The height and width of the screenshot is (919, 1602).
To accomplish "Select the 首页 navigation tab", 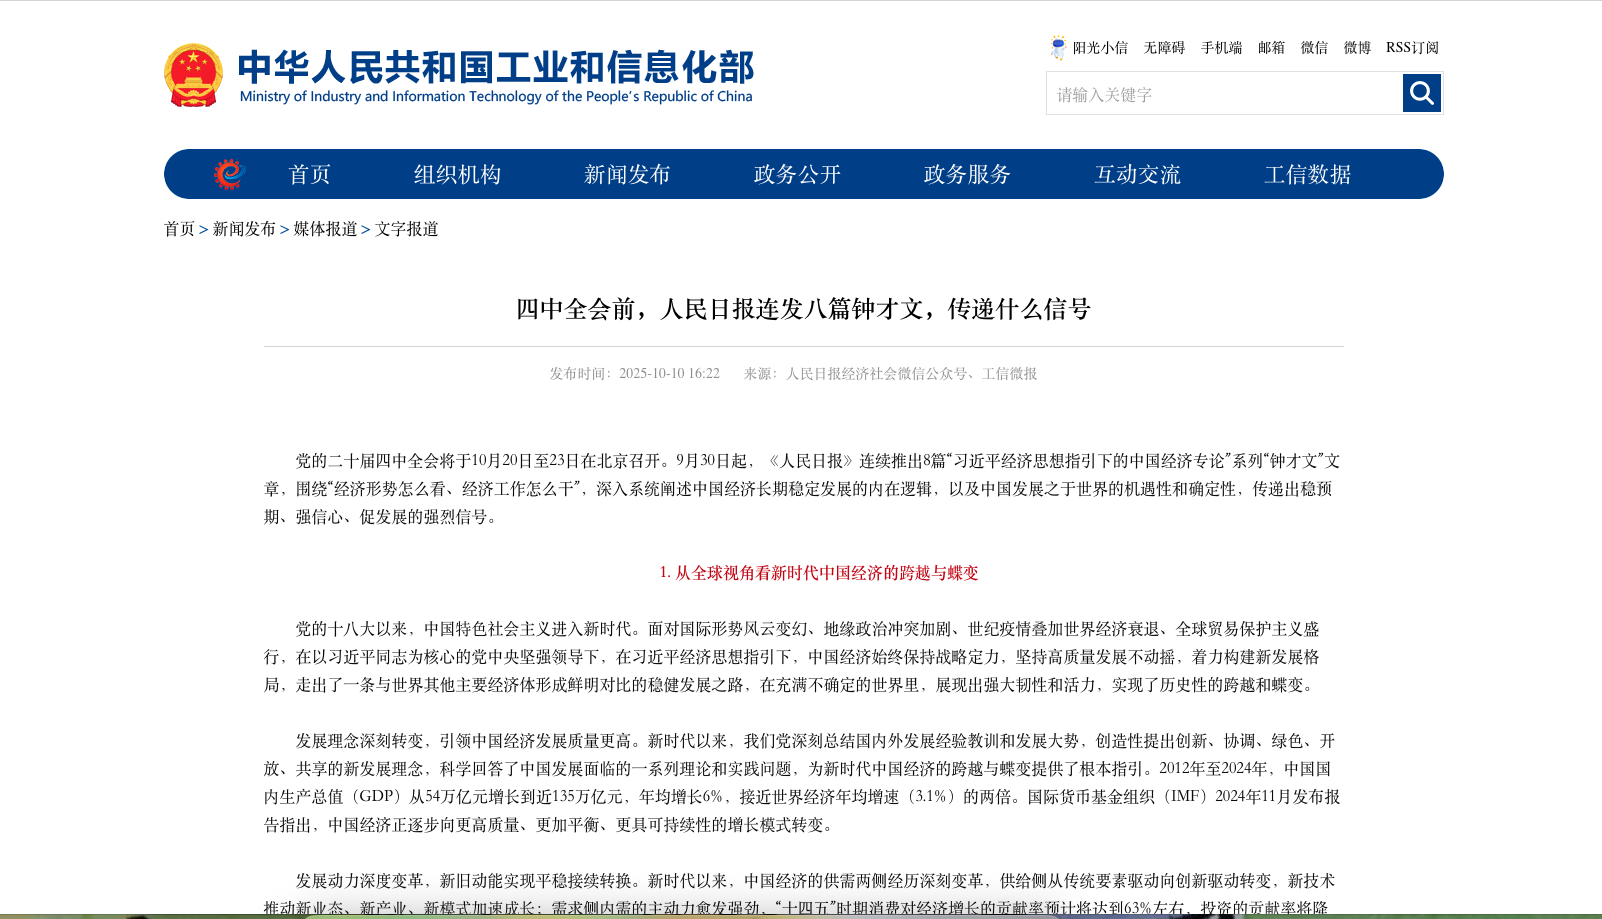I will [311, 173].
